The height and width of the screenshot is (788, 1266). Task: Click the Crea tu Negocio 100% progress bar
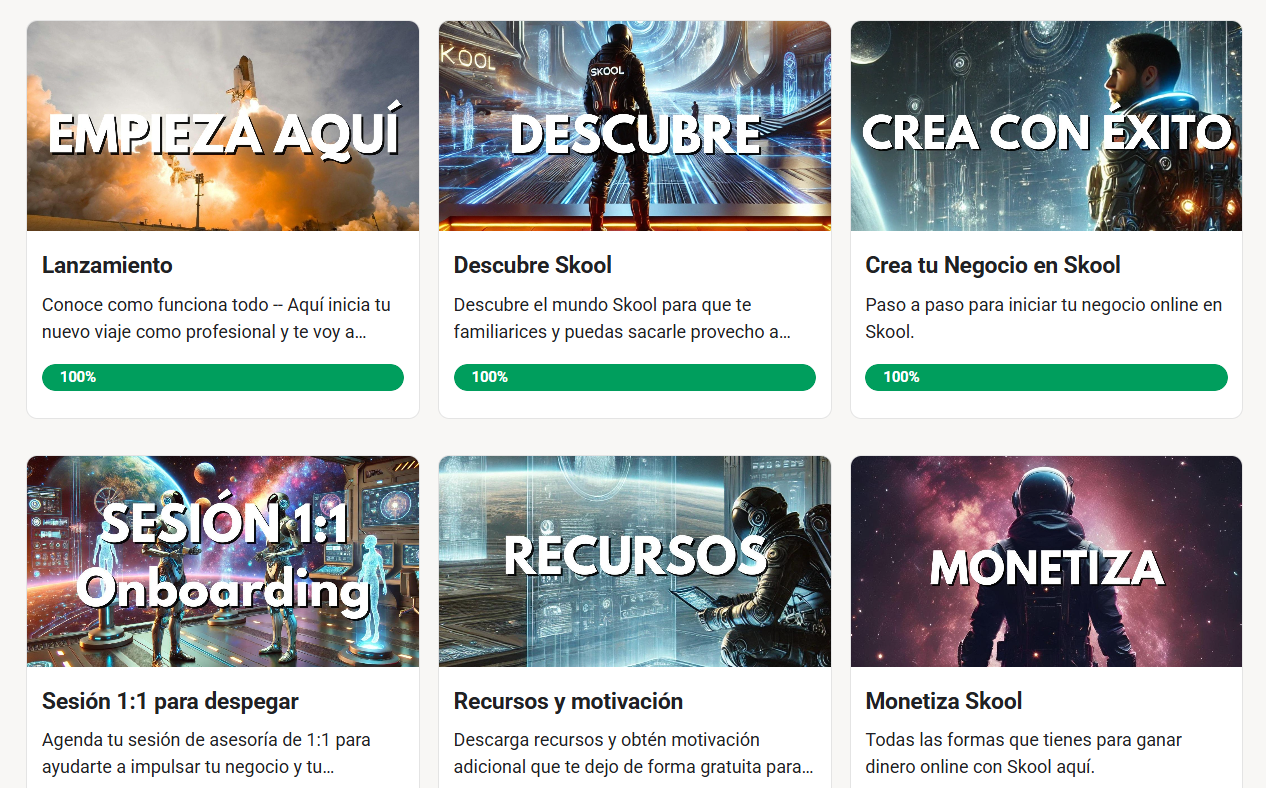click(x=1046, y=377)
